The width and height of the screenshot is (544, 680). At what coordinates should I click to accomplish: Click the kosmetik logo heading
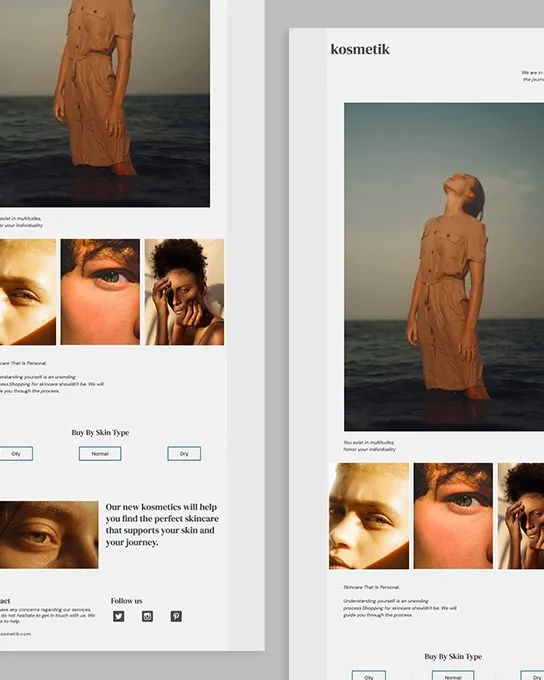click(x=360, y=49)
